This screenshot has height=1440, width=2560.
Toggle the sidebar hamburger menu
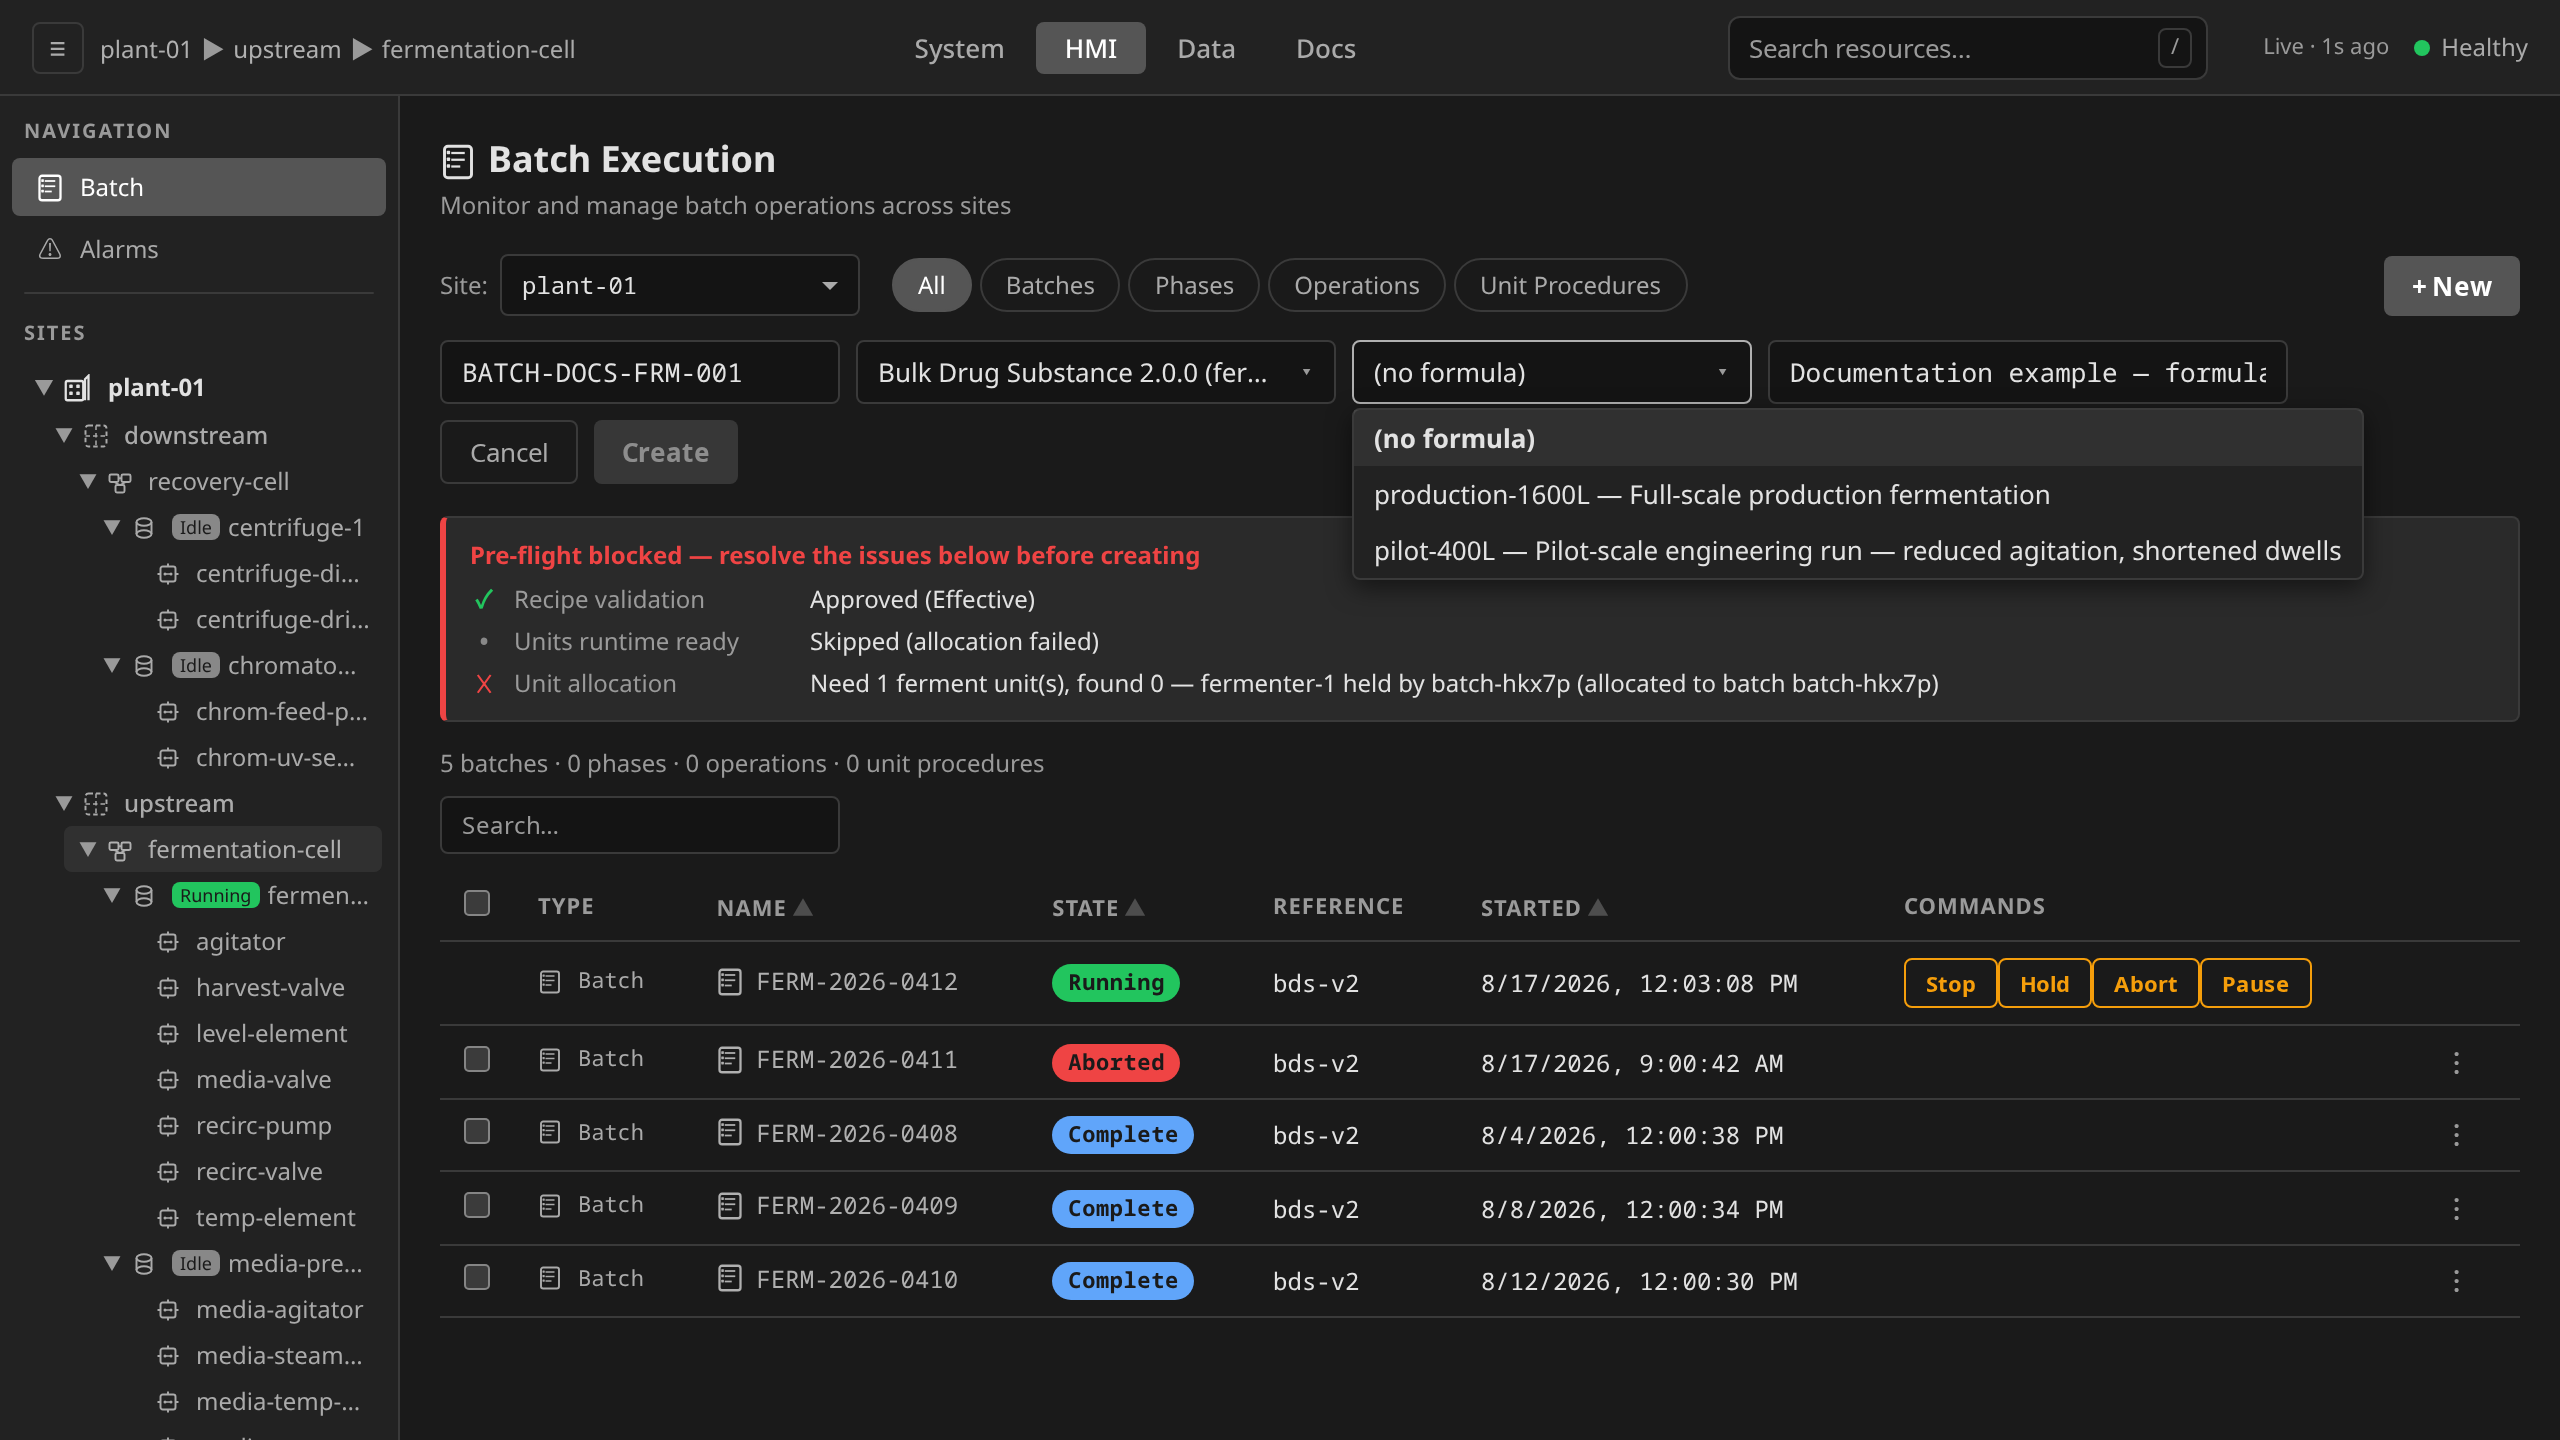pyautogui.click(x=57, y=48)
